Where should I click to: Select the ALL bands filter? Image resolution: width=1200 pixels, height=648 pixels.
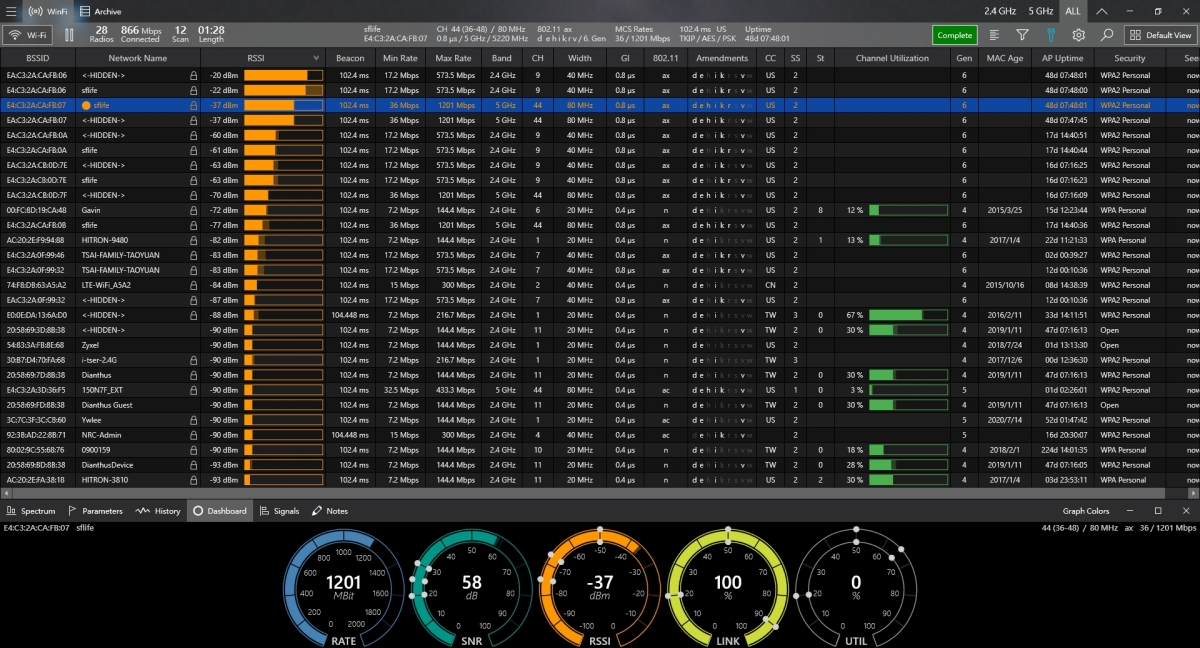pyautogui.click(x=1072, y=11)
